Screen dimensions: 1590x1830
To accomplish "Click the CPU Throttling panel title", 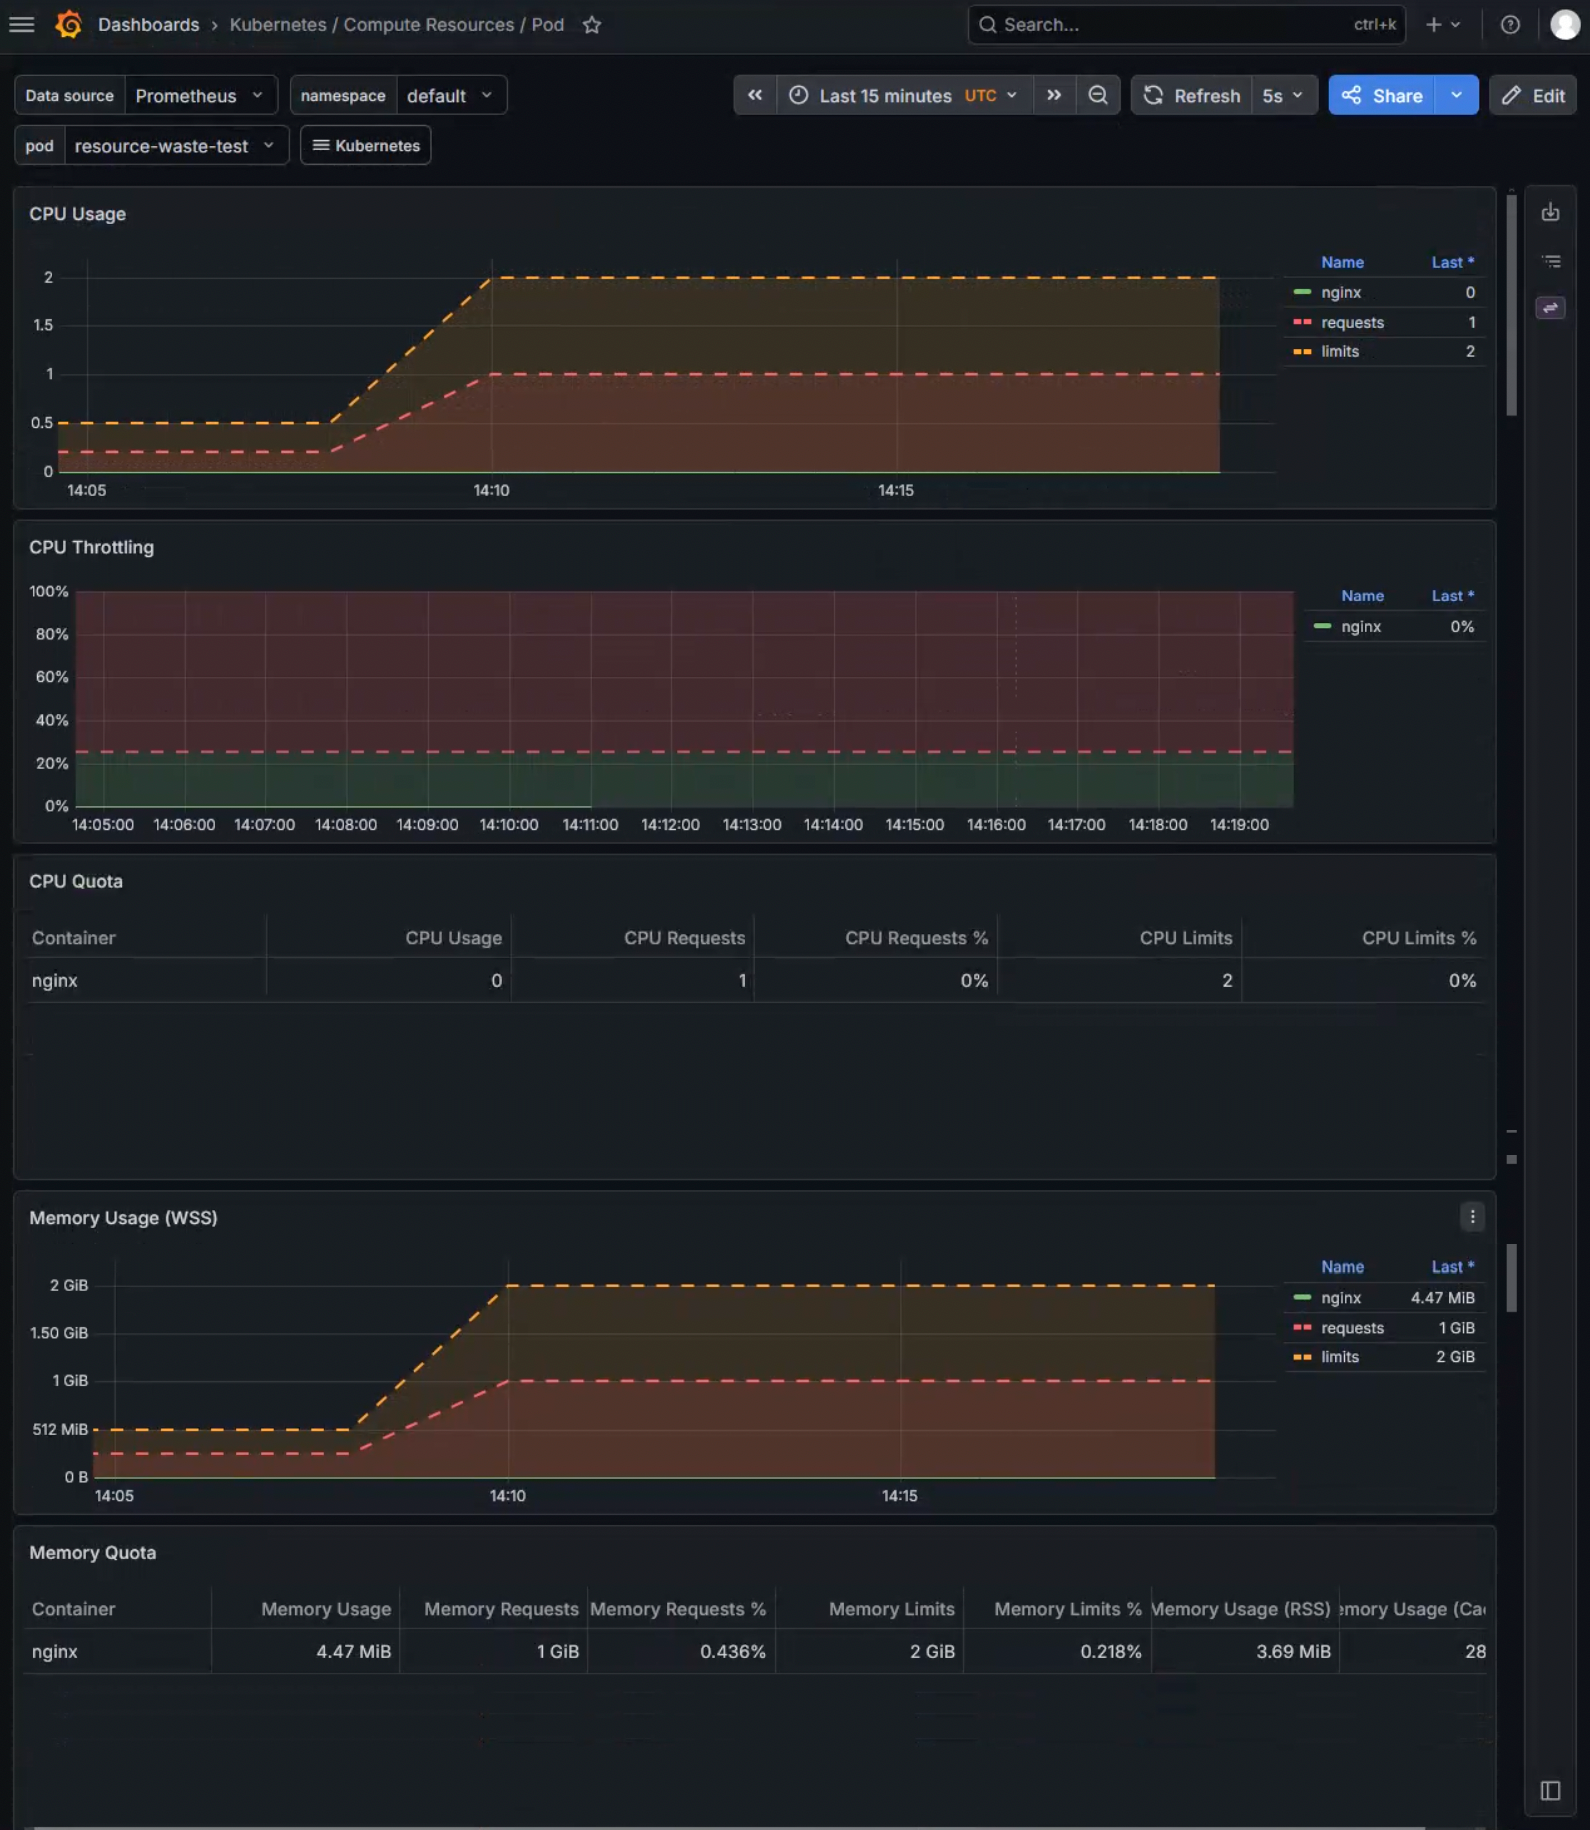I will click(x=91, y=547).
